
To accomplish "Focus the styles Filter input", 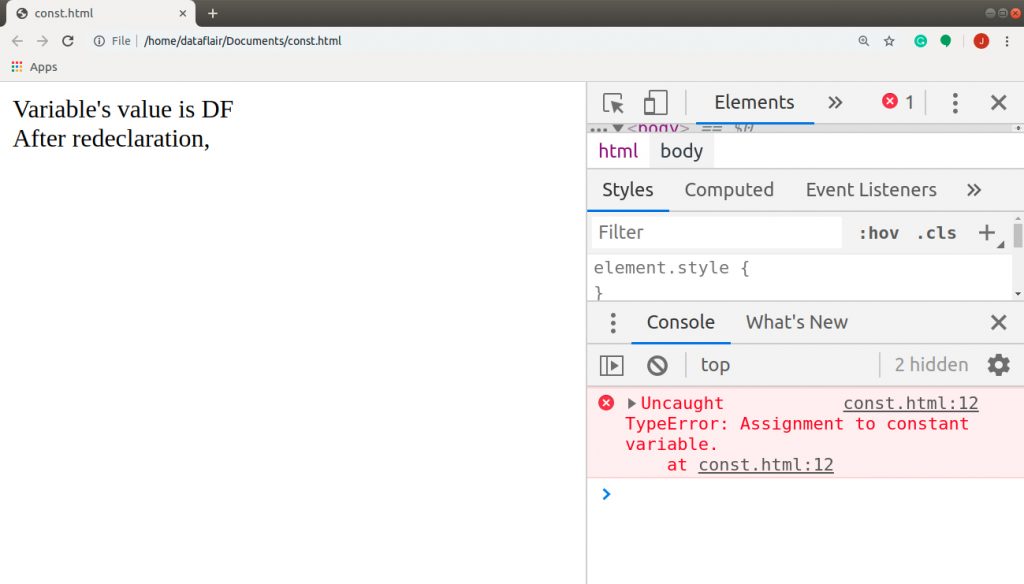I will [x=716, y=233].
